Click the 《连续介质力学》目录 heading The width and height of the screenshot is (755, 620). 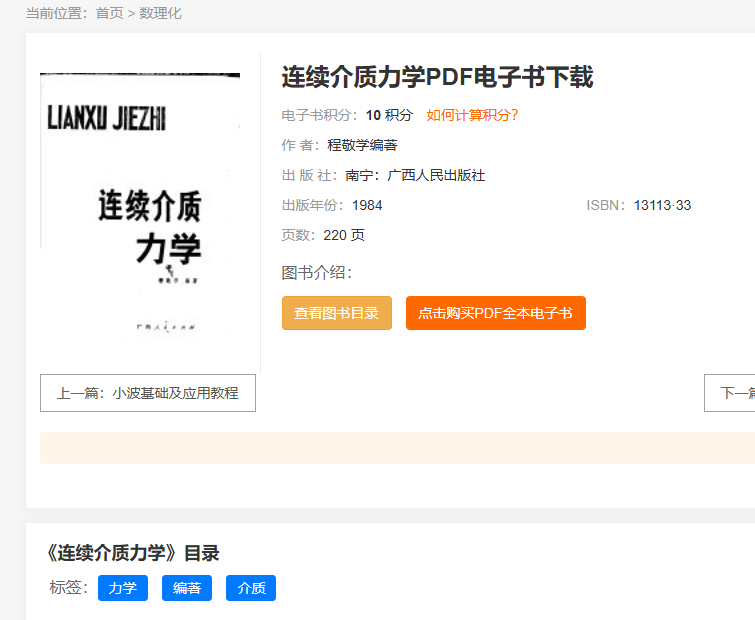point(133,553)
